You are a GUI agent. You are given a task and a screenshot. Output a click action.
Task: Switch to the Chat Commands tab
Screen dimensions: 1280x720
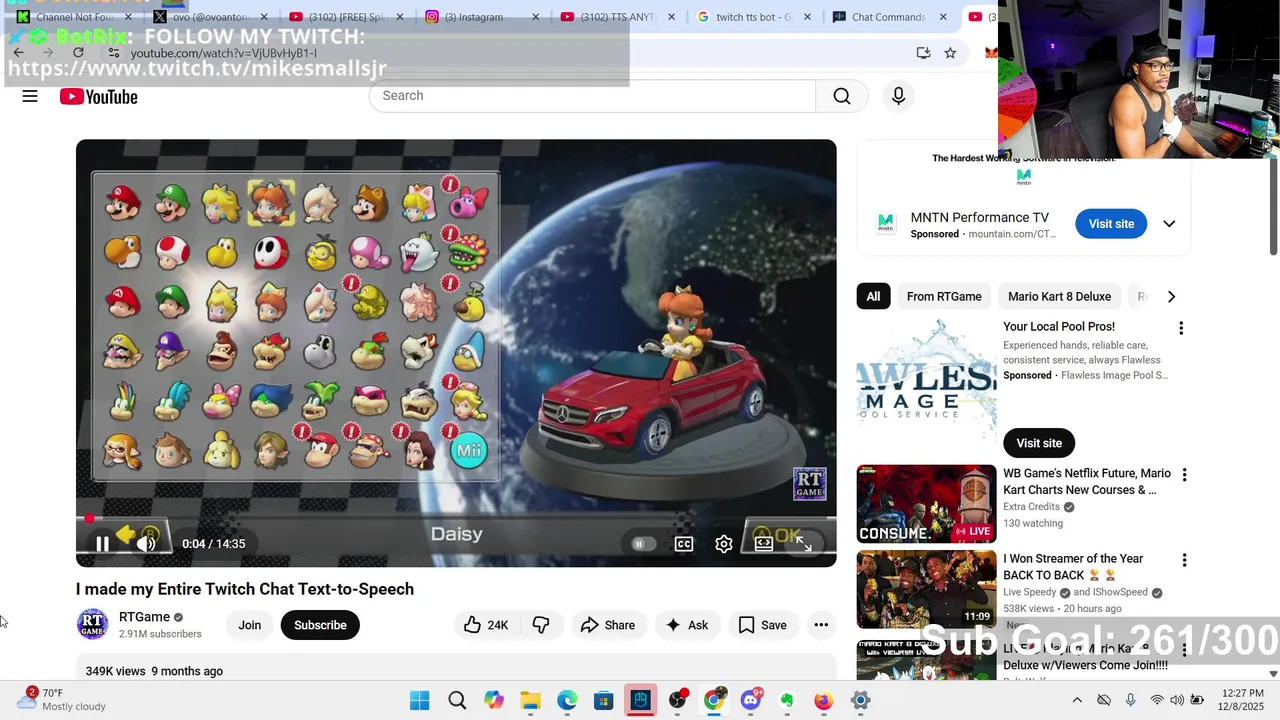click(x=890, y=17)
